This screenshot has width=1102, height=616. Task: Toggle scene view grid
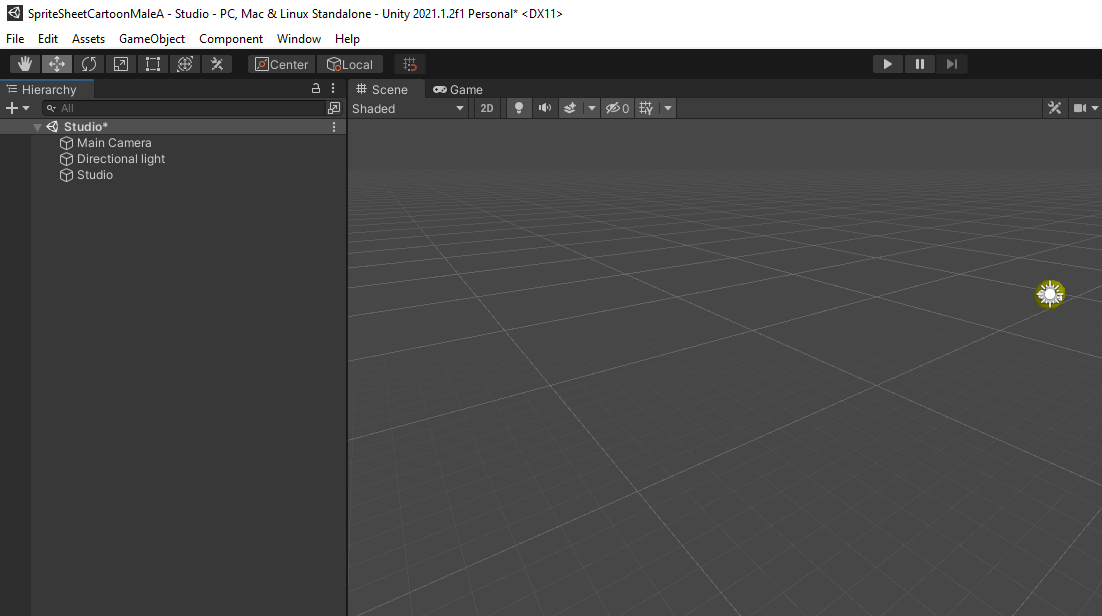646,108
